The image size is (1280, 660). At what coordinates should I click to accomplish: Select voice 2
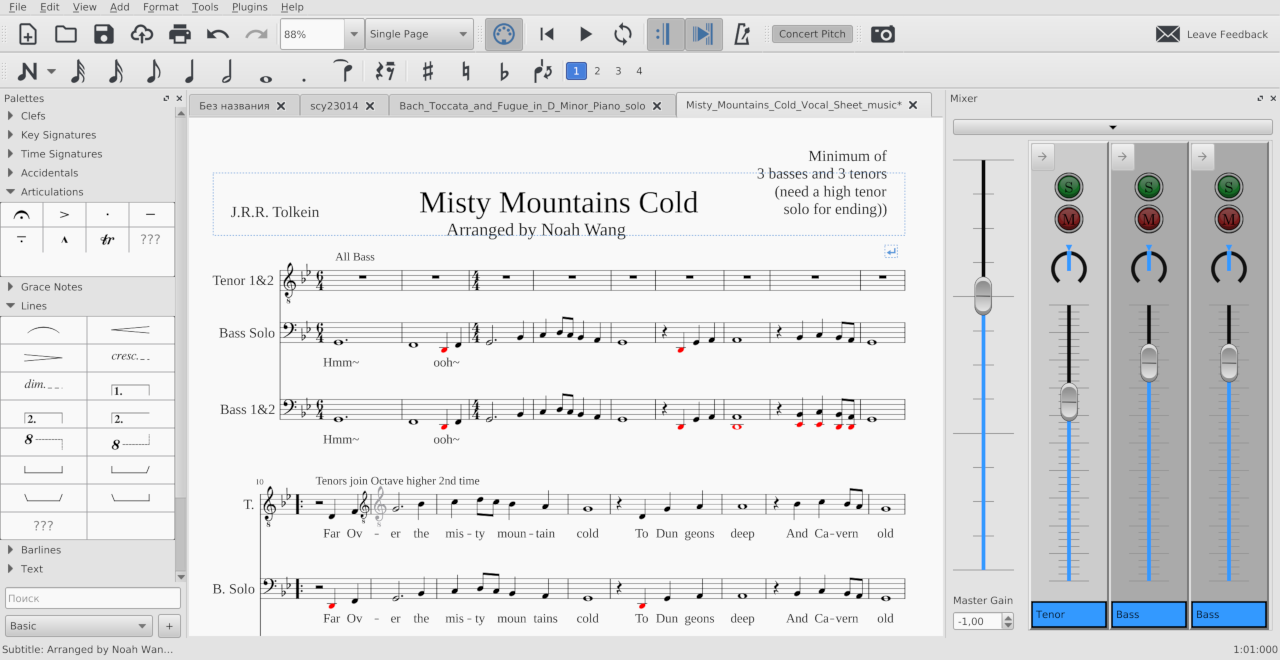click(597, 71)
